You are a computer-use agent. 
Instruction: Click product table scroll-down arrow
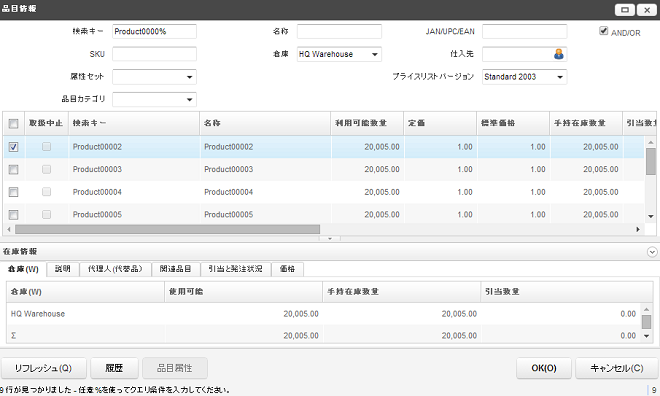651,216
